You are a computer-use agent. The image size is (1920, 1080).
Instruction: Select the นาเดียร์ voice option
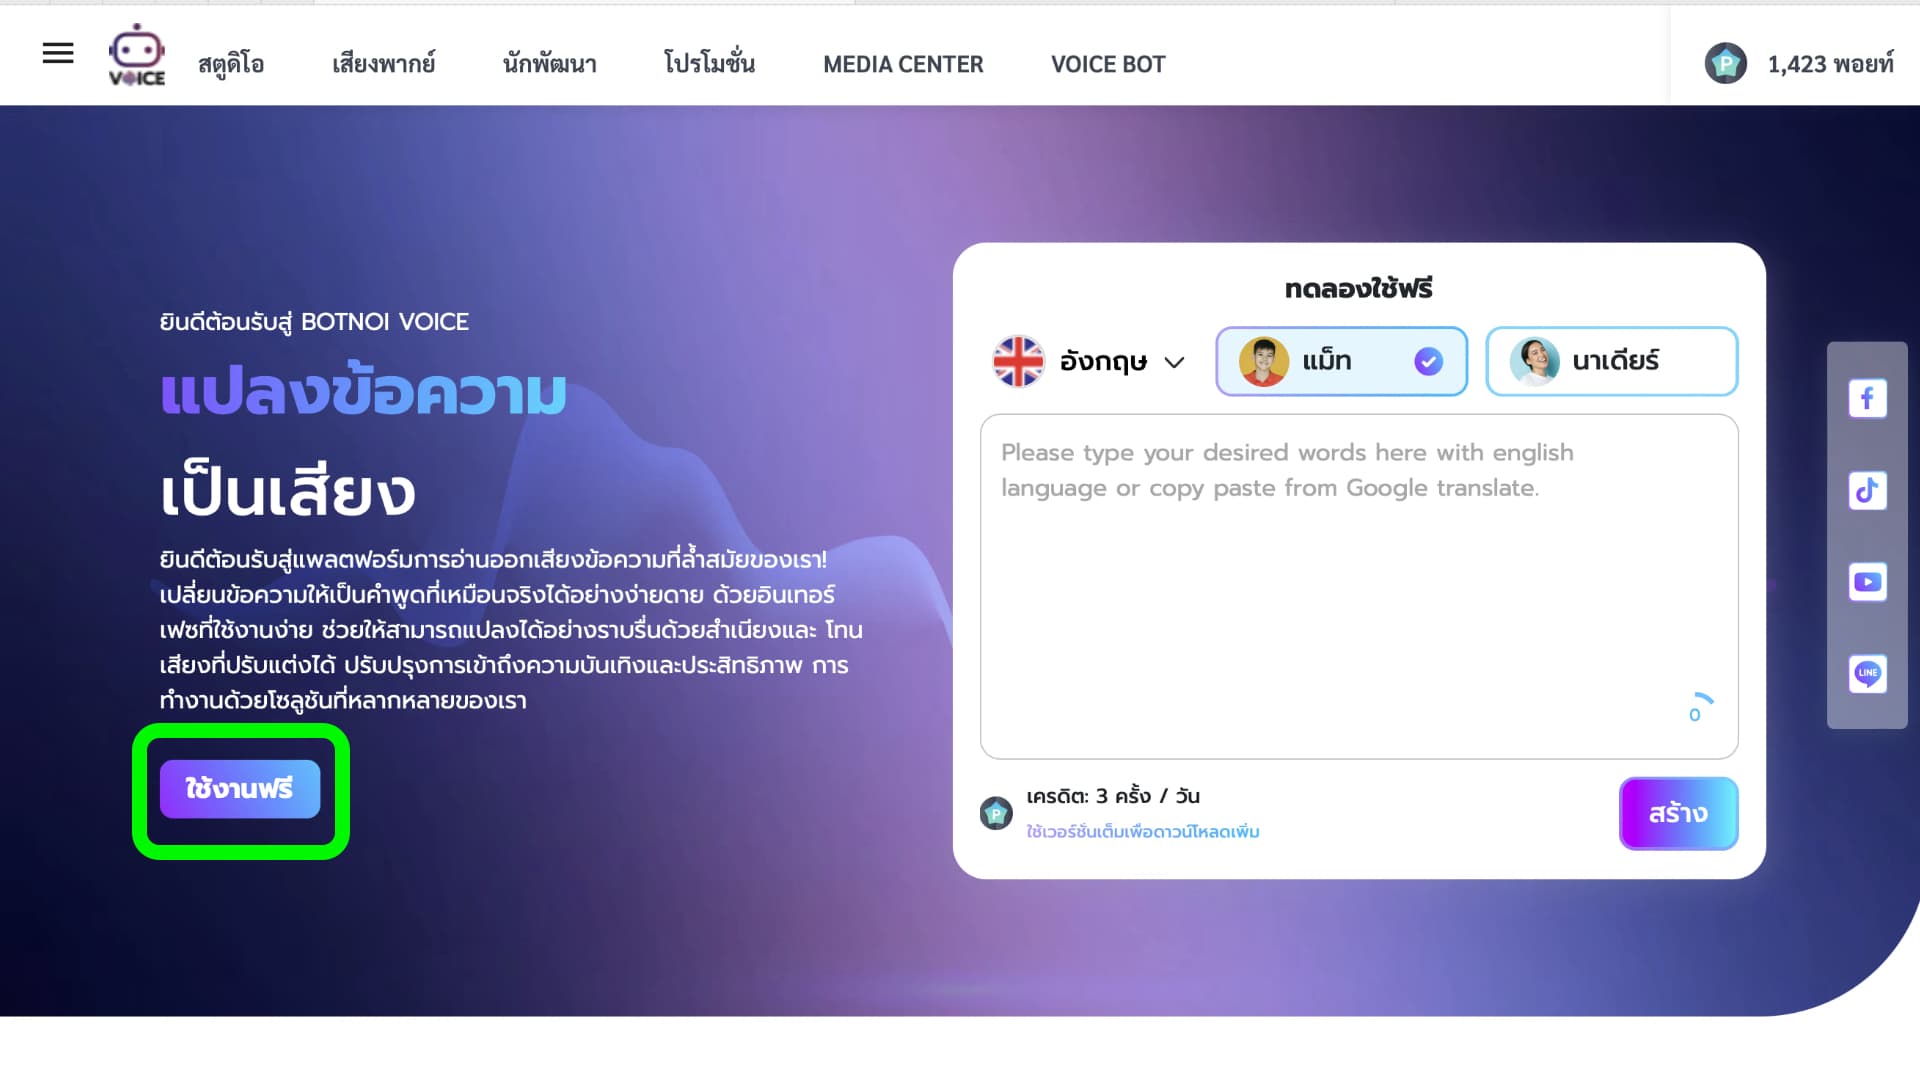pyautogui.click(x=1611, y=361)
